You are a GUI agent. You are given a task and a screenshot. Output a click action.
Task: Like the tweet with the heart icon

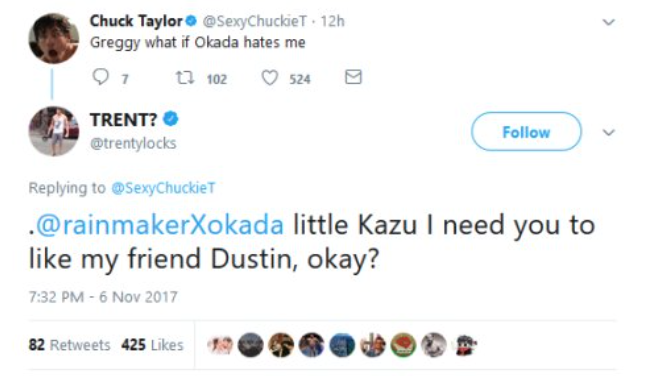coord(270,78)
